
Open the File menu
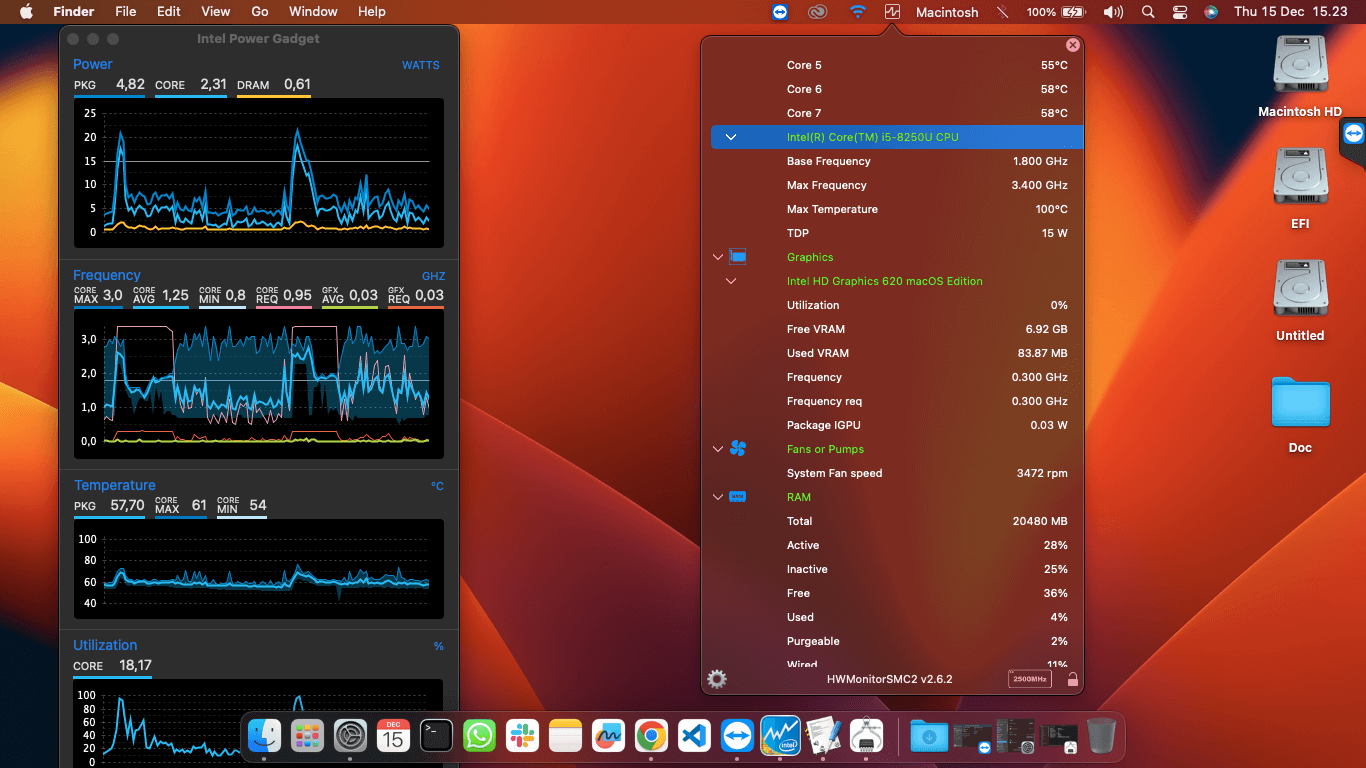tap(126, 12)
